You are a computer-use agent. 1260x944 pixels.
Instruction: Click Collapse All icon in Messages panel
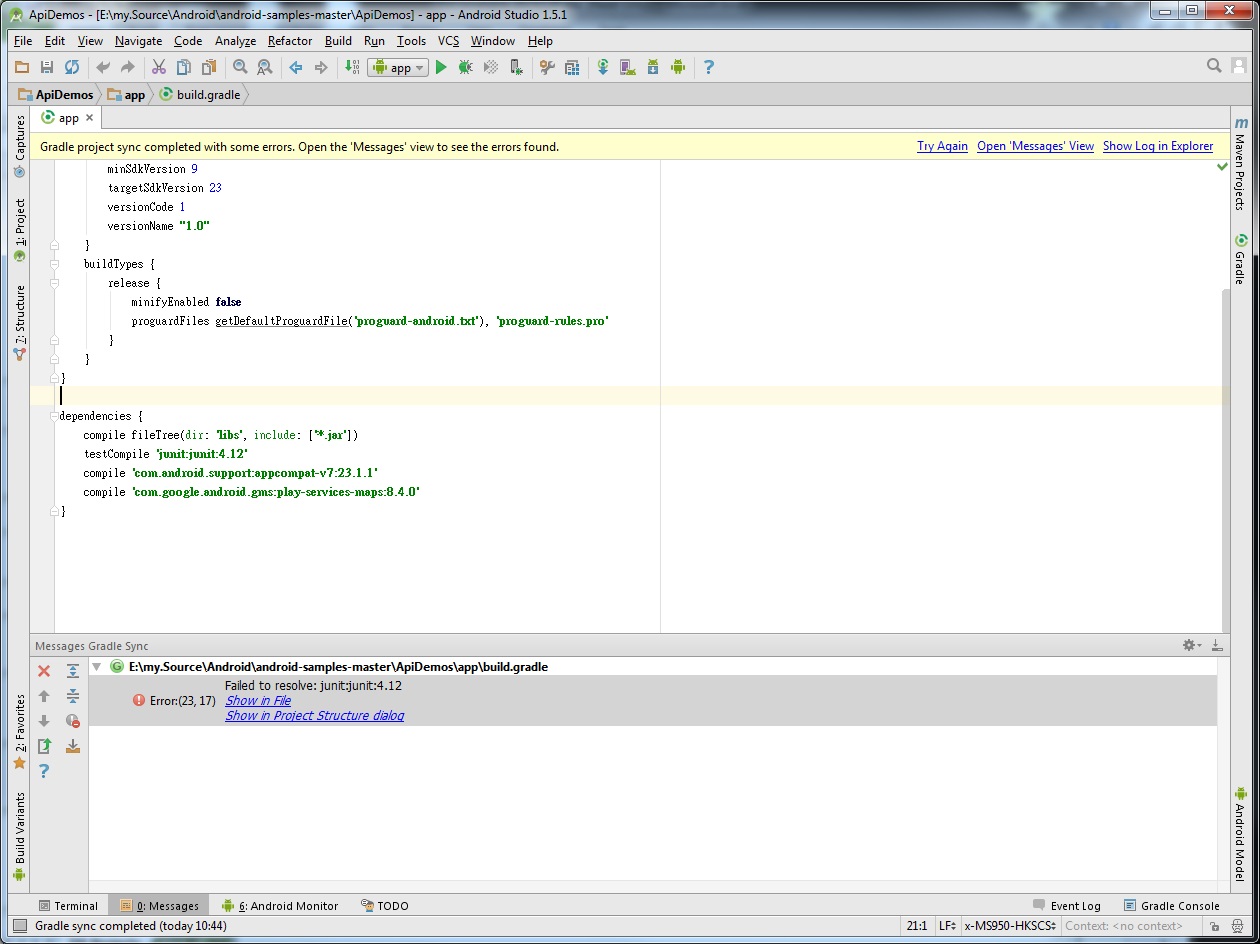point(73,696)
